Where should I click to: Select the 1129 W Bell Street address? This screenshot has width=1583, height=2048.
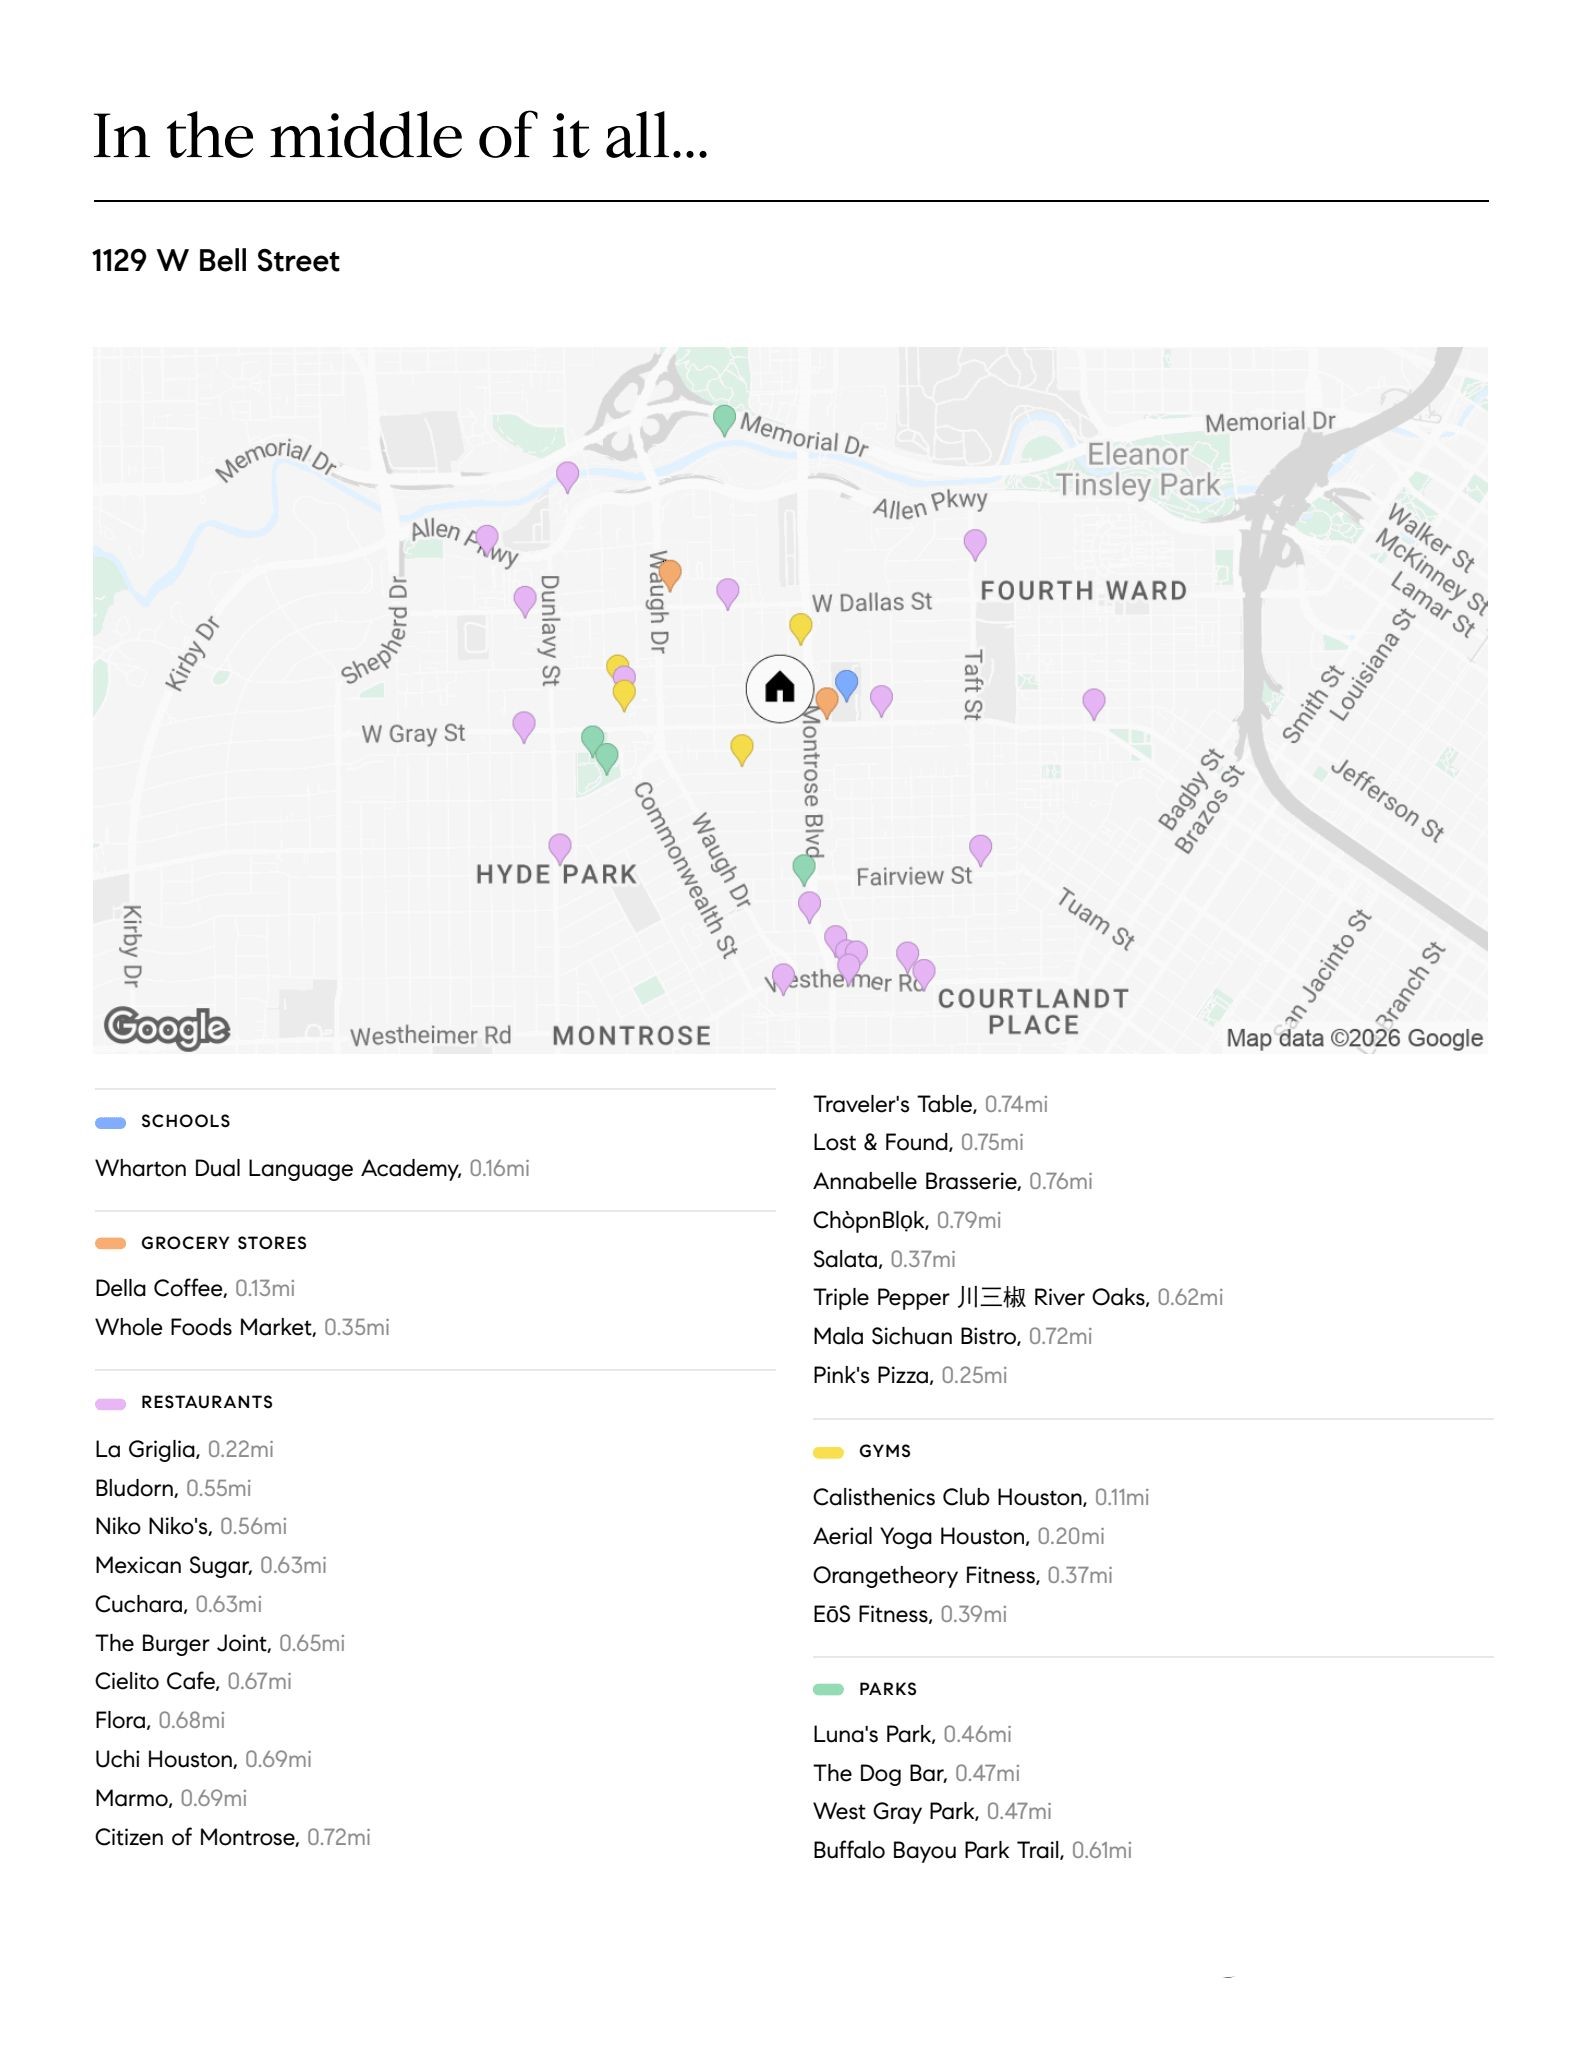(x=216, y=261)
